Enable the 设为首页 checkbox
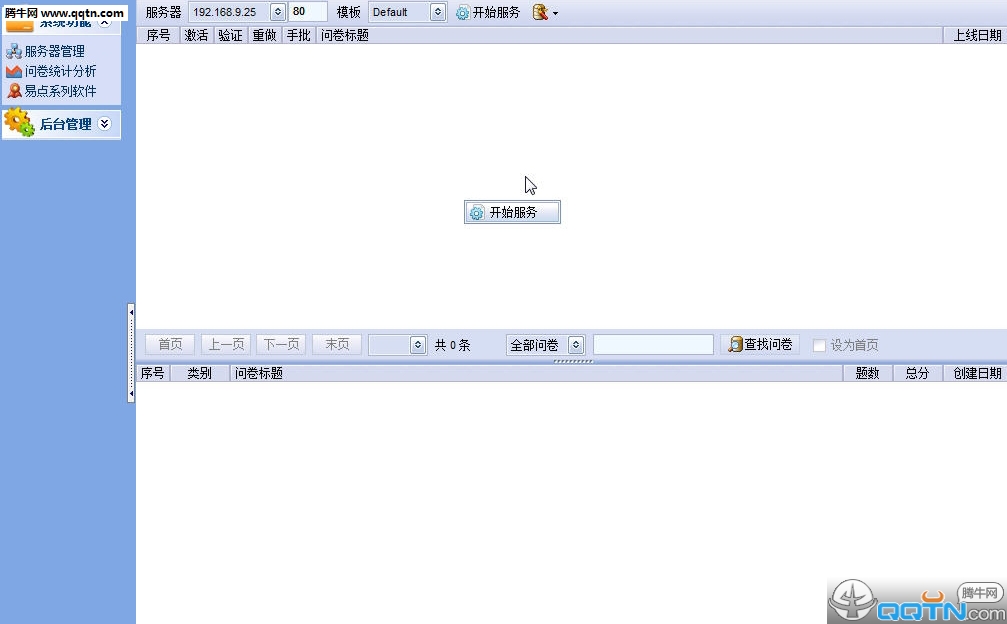Image resolution: width=1007 pixels, height=624 pixels. click(x=819, y=345)
